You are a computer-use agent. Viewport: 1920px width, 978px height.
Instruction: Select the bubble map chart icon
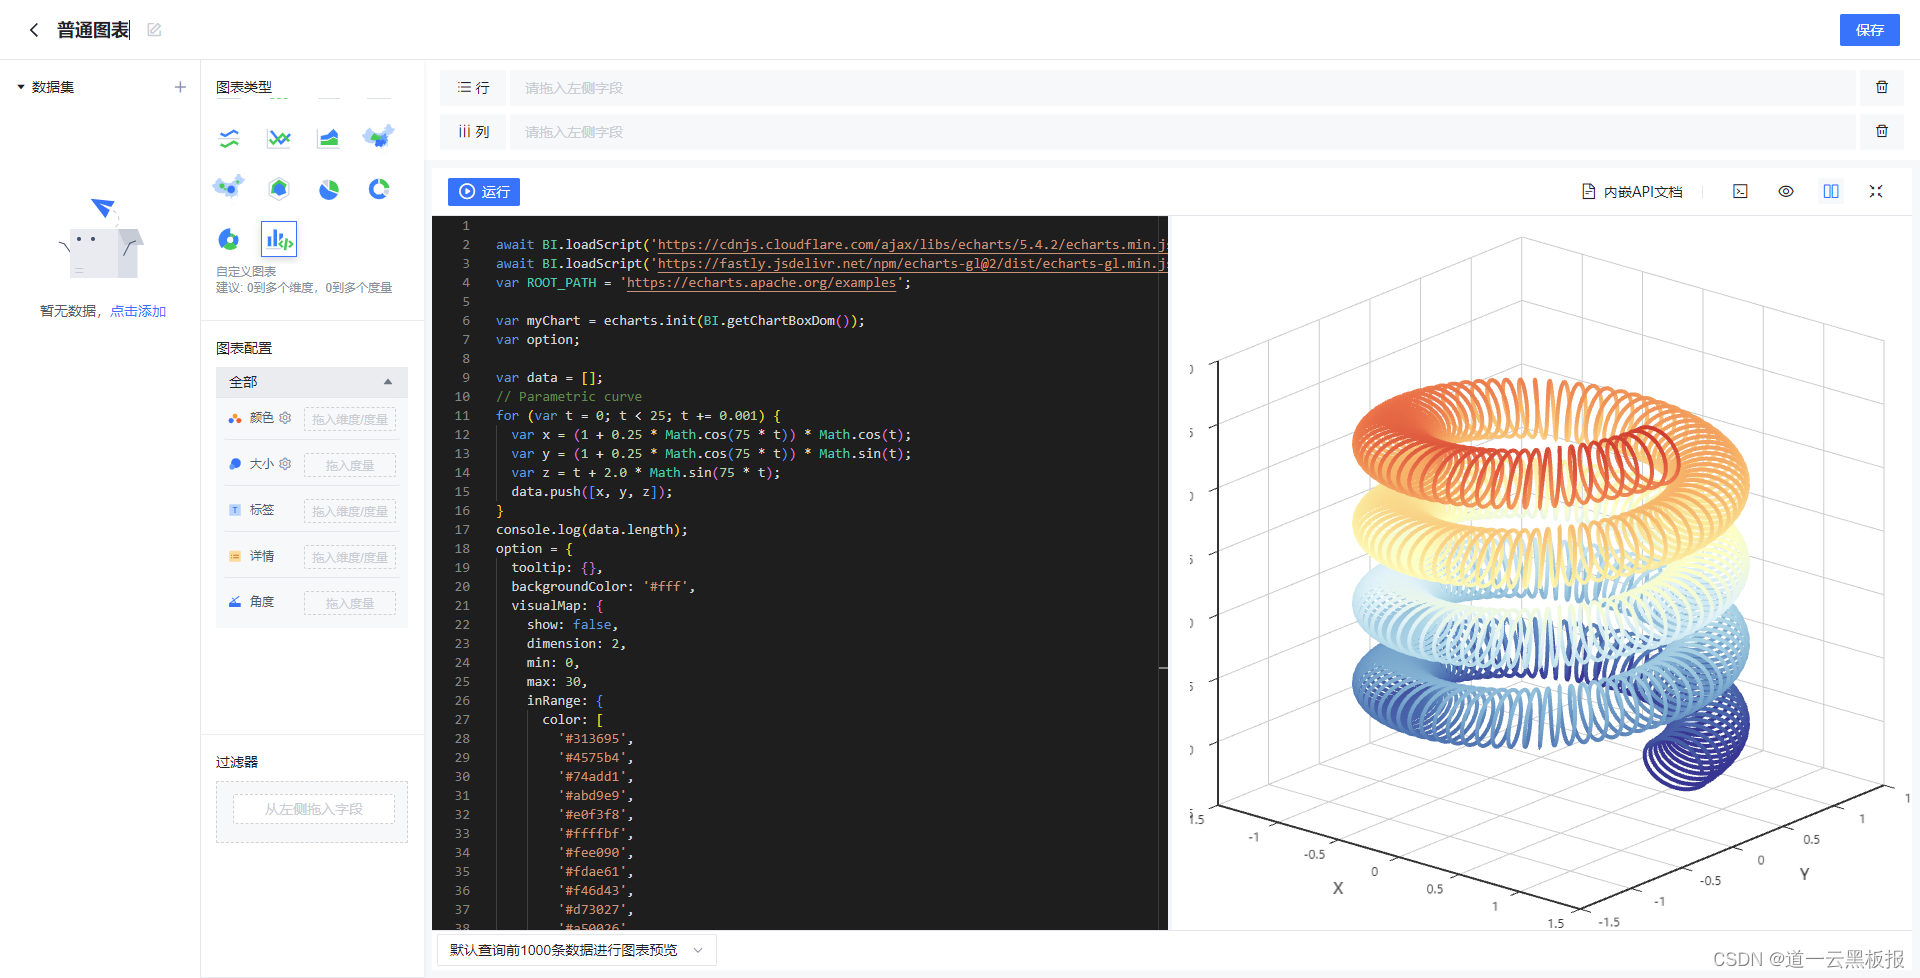pos(229,187)
